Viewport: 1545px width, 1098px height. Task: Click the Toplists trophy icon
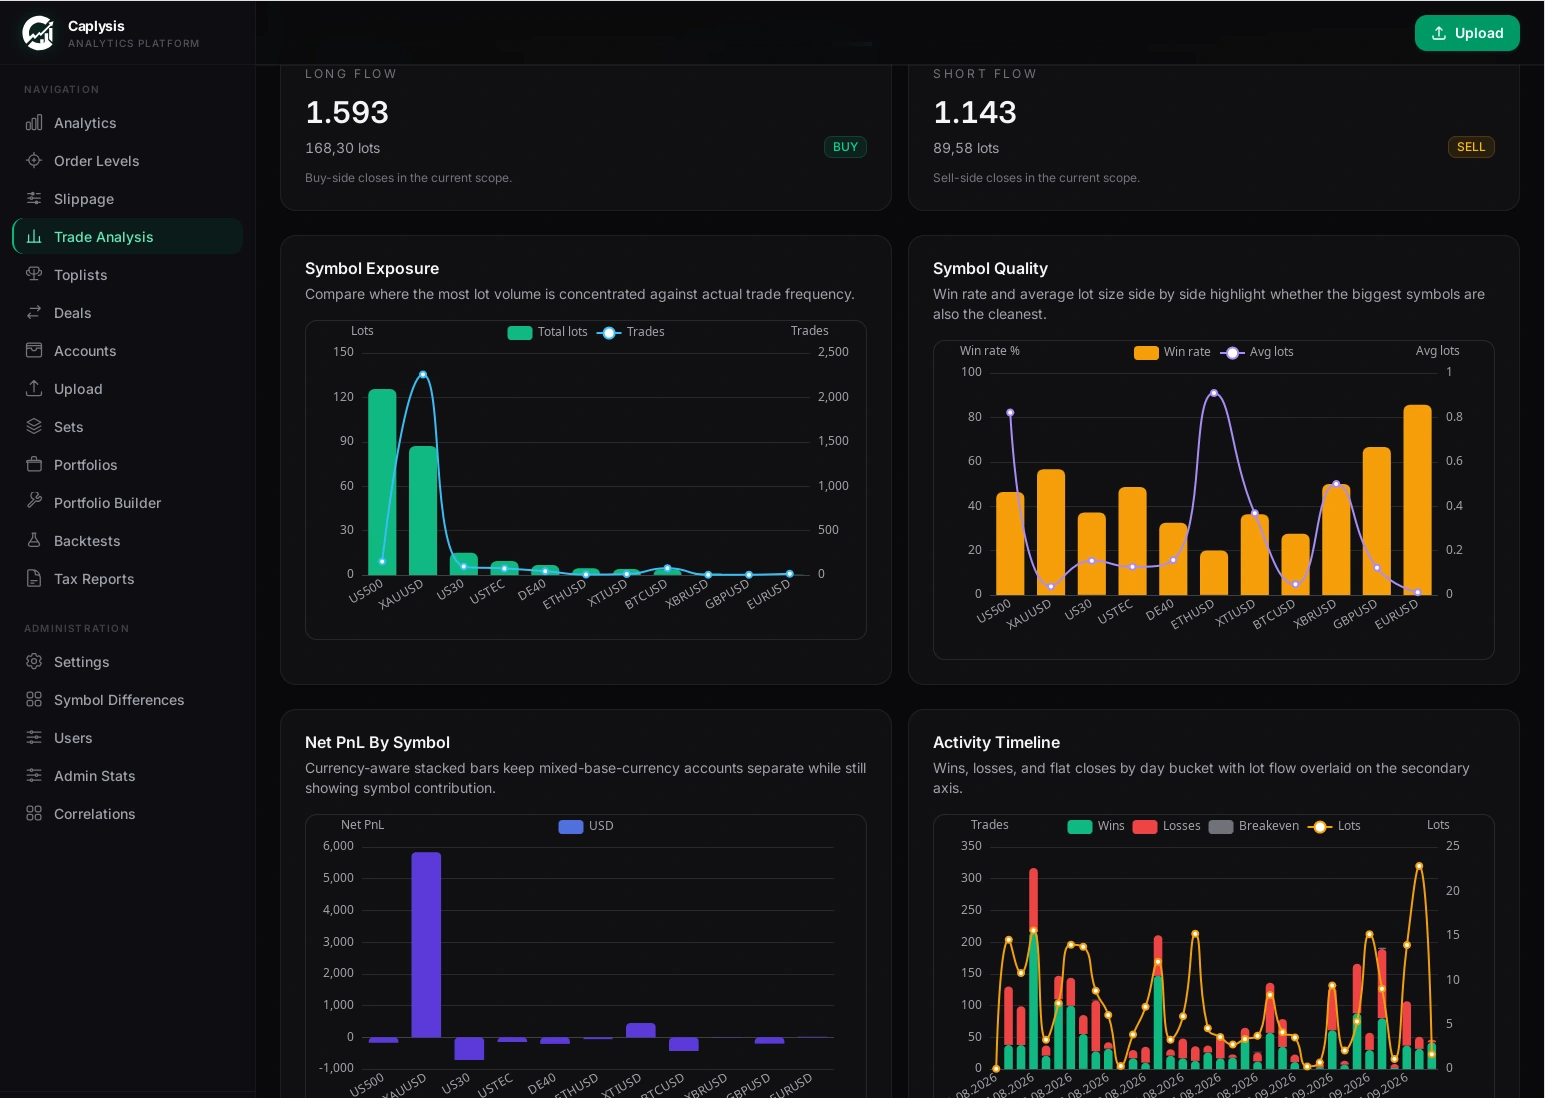tap(34, 275)
